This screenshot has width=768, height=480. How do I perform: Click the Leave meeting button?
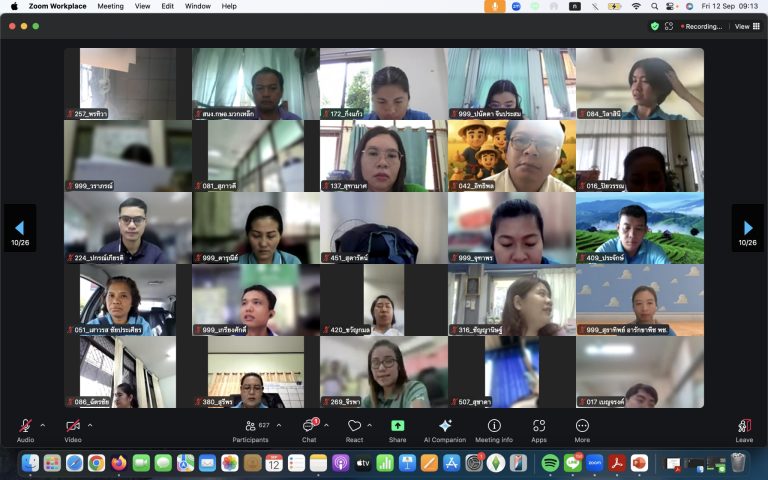(x=744, y=427)
